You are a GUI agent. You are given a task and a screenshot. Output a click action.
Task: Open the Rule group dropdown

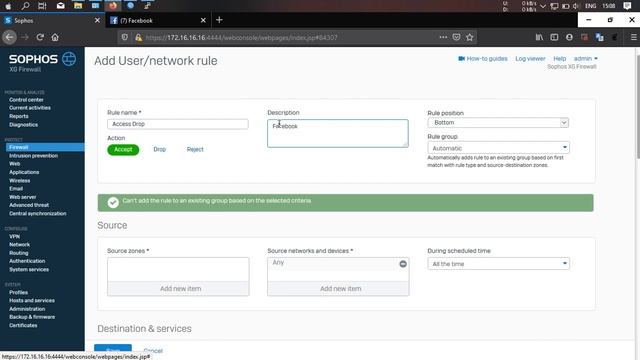498,148
